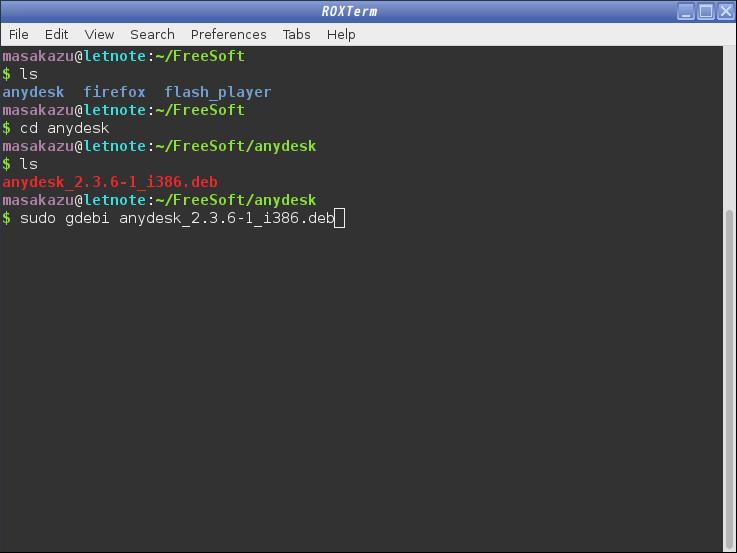This screenshot has width=737, height=553.
Task: Minimize the ROXTerm window
Action: tap(686, 11)
